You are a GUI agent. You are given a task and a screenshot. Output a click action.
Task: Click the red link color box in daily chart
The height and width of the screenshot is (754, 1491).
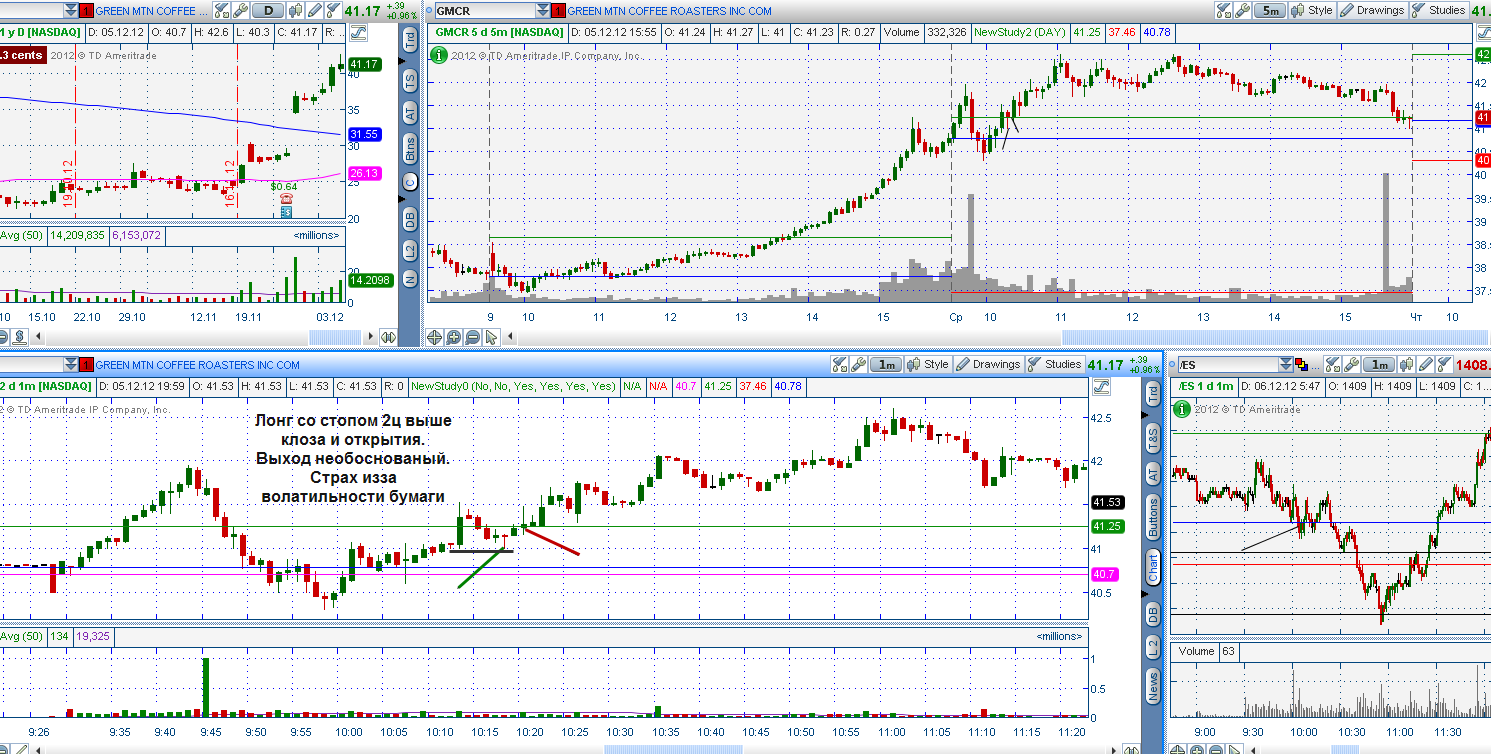[86, 11]
